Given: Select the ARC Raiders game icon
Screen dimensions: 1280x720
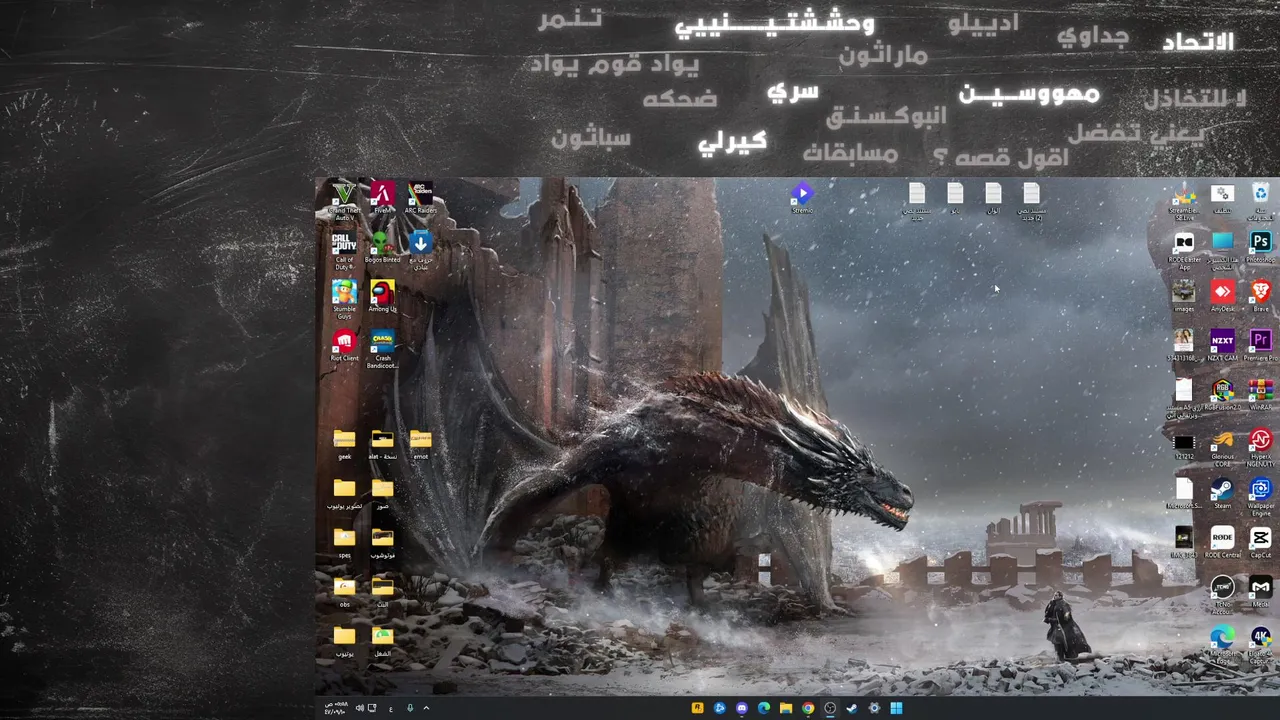Looking at the screenshot, I should 421,196.
